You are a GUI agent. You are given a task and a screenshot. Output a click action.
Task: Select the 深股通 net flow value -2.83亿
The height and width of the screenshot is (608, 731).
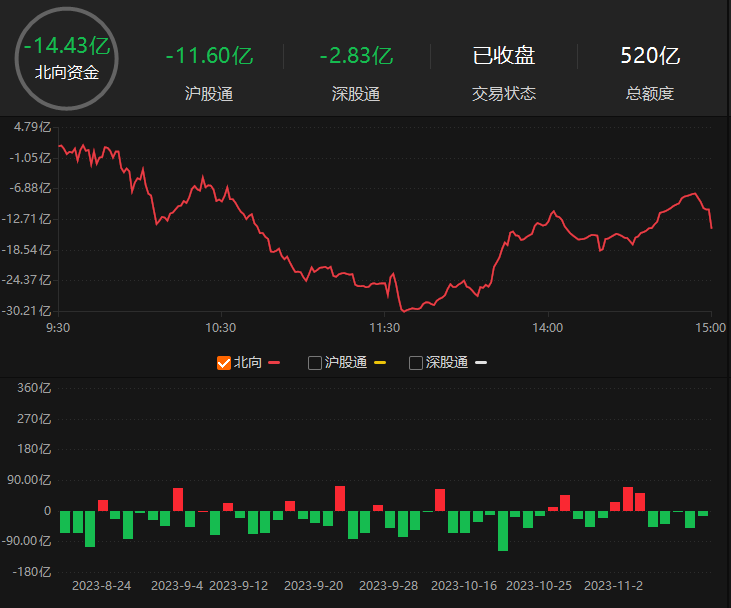pyautogui.click(x=356, y=56)
